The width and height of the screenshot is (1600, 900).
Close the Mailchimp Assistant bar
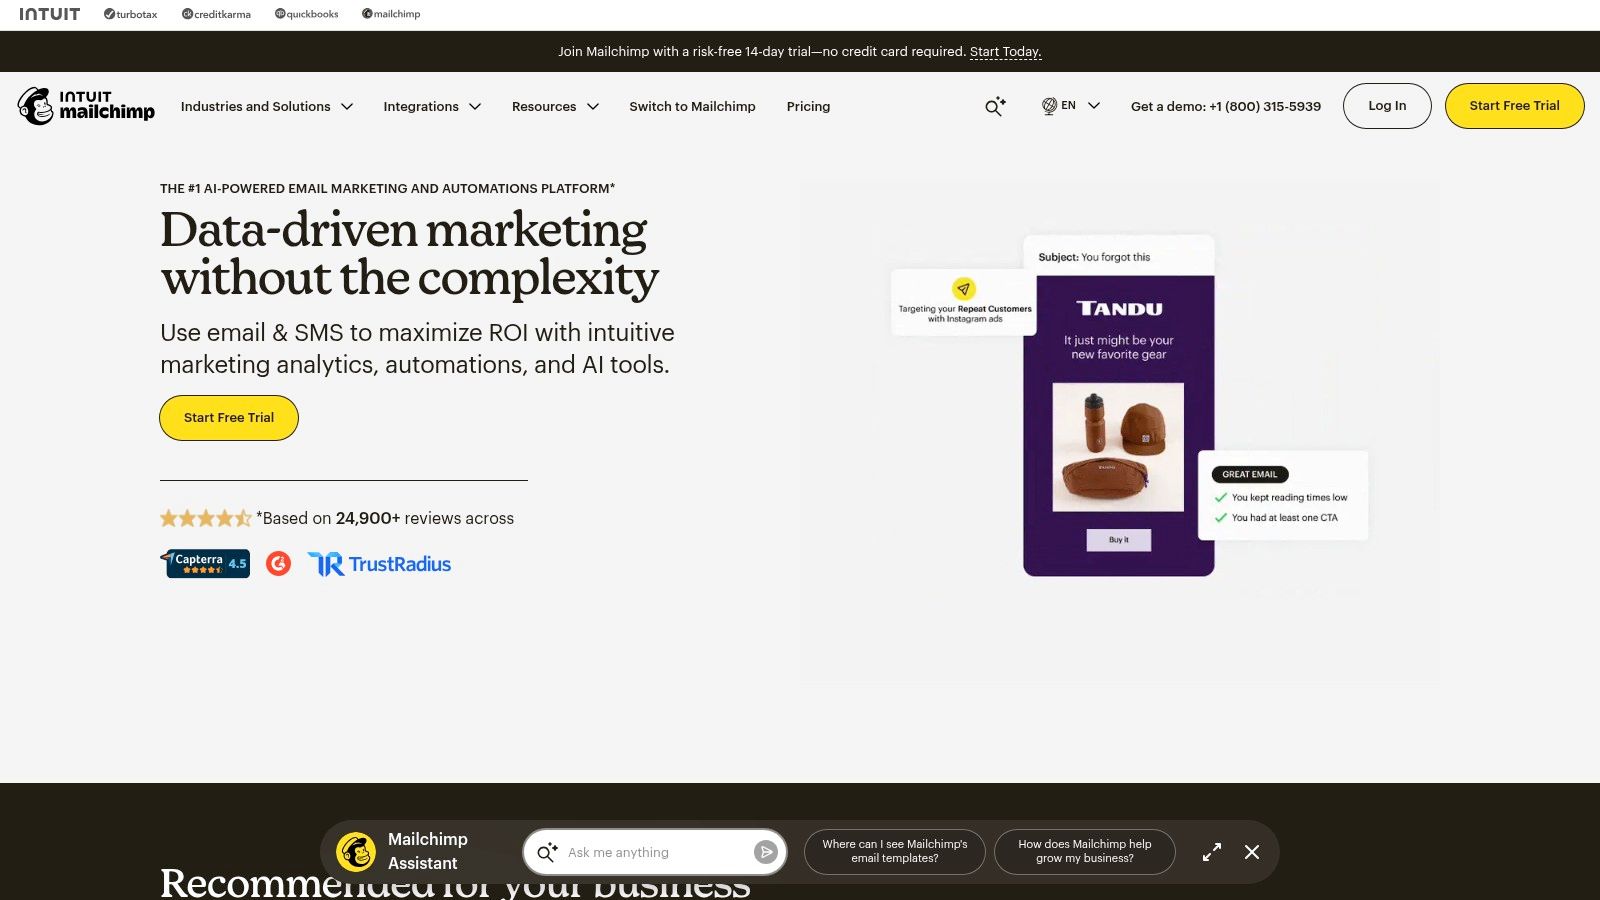[x=1251, y=852]
